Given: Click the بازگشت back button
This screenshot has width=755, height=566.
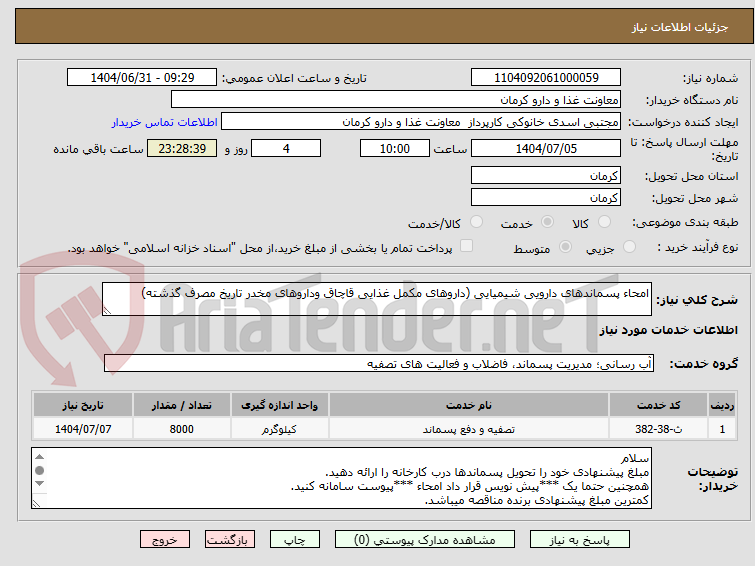Looking at the screenshot, I should [x=230, y=540].
